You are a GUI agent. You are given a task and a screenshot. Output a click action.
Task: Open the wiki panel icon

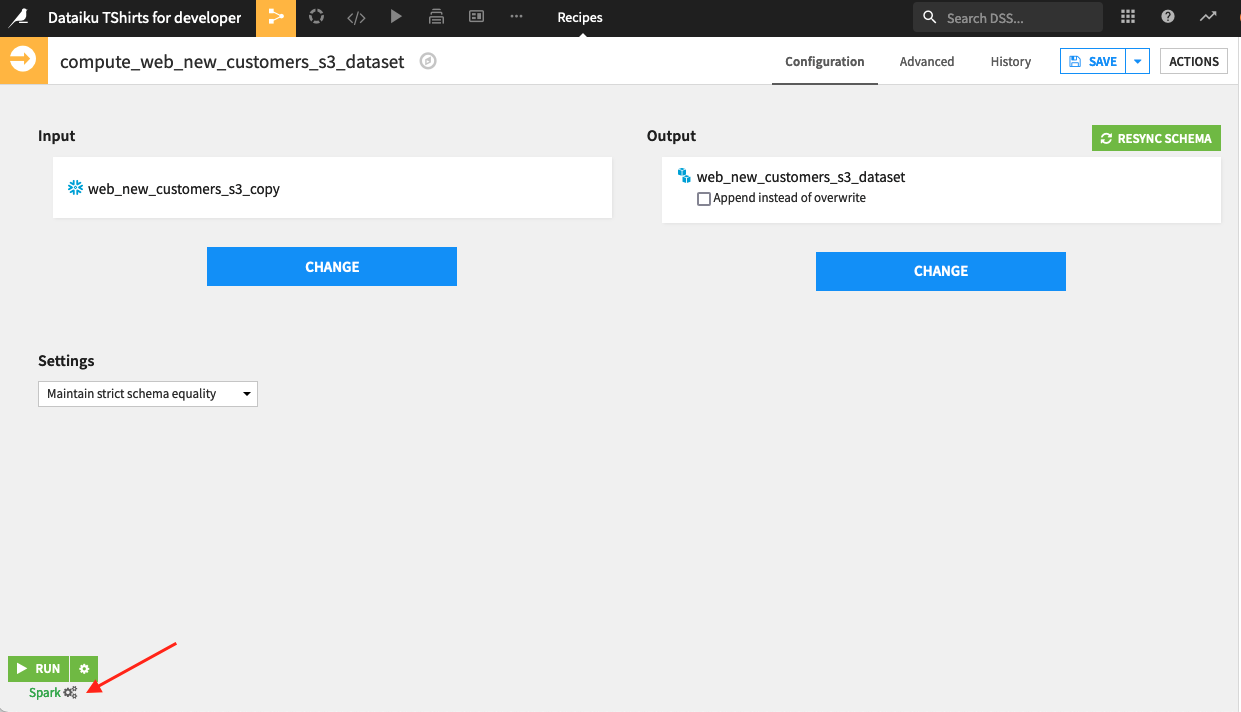click(x=476, y=17)
